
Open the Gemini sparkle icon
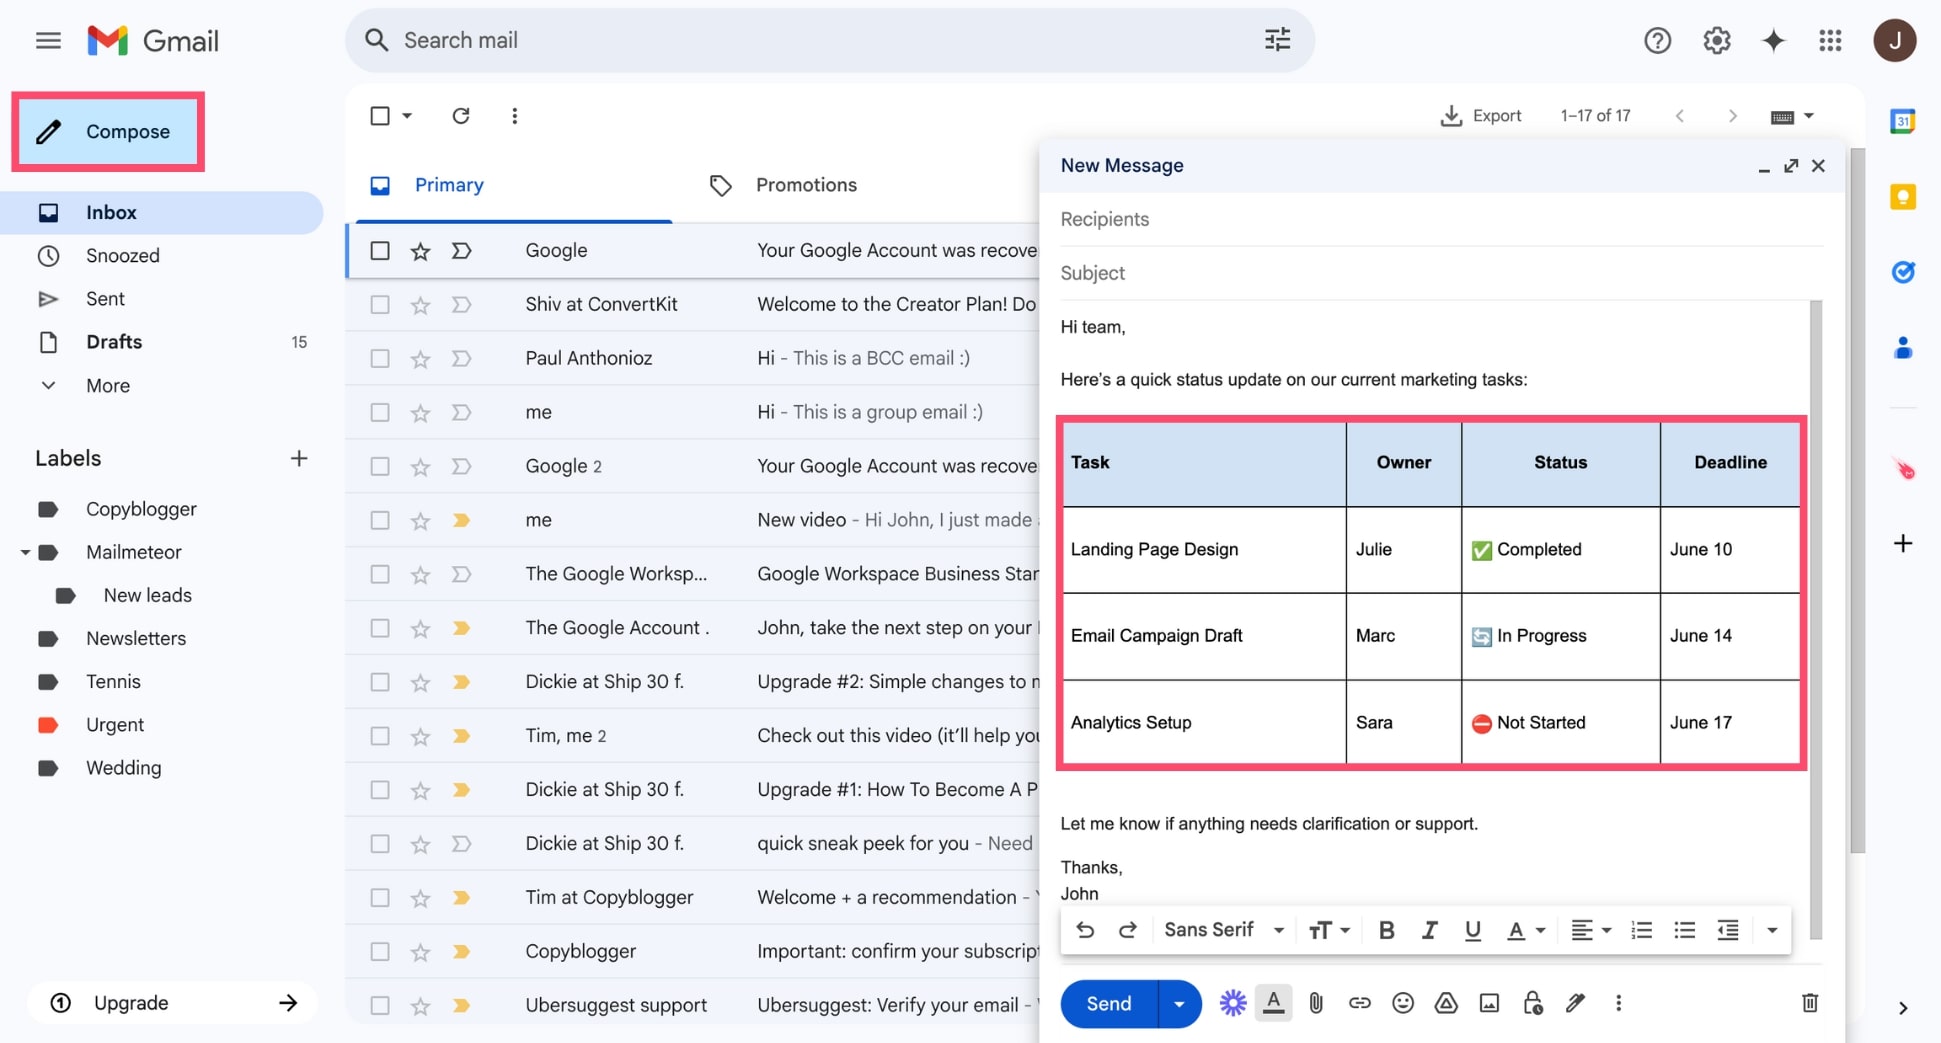click(1773, 41)
